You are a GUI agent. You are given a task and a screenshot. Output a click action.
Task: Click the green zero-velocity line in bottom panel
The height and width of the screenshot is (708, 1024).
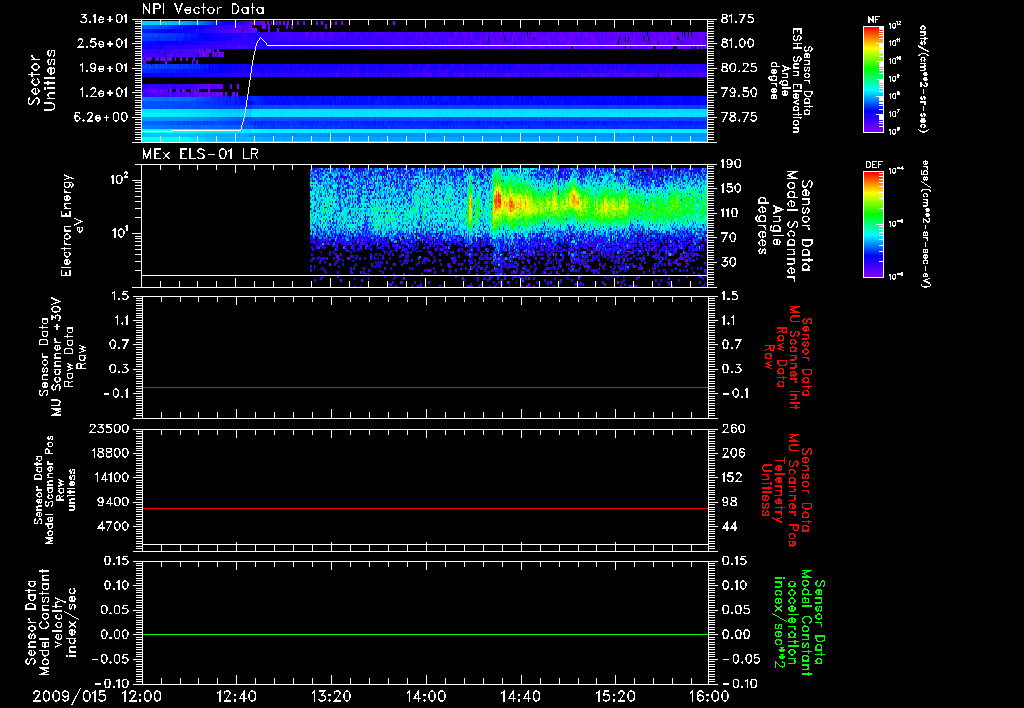pos(425,634)
